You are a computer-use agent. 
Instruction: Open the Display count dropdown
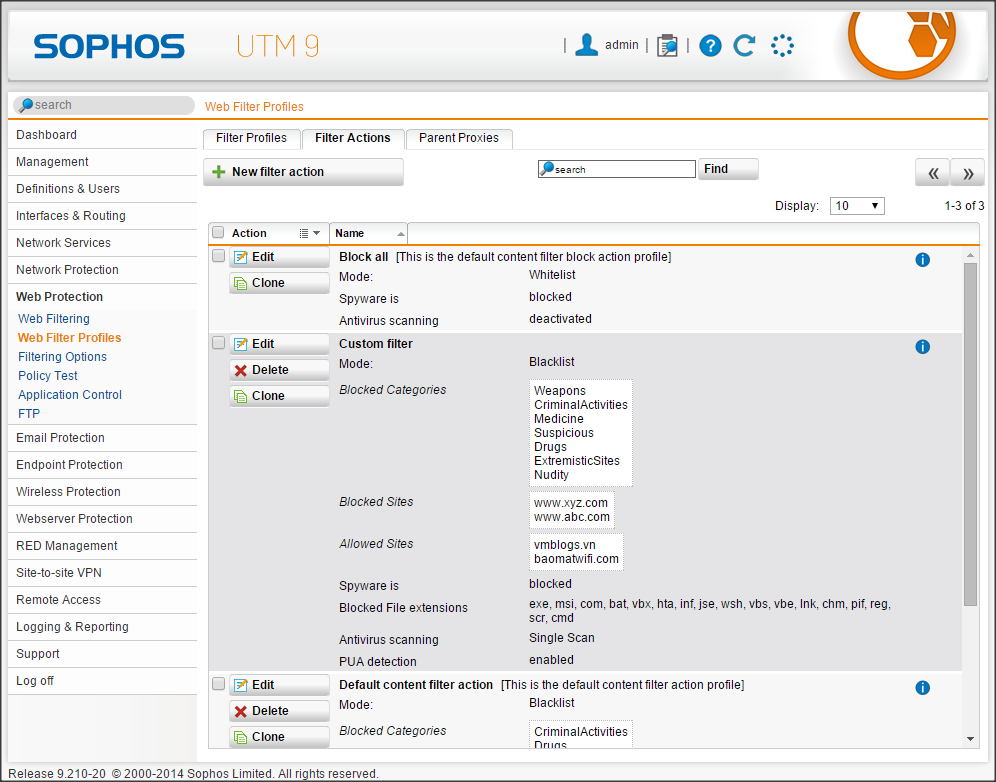pyautogui.click(x=858, y=206)
